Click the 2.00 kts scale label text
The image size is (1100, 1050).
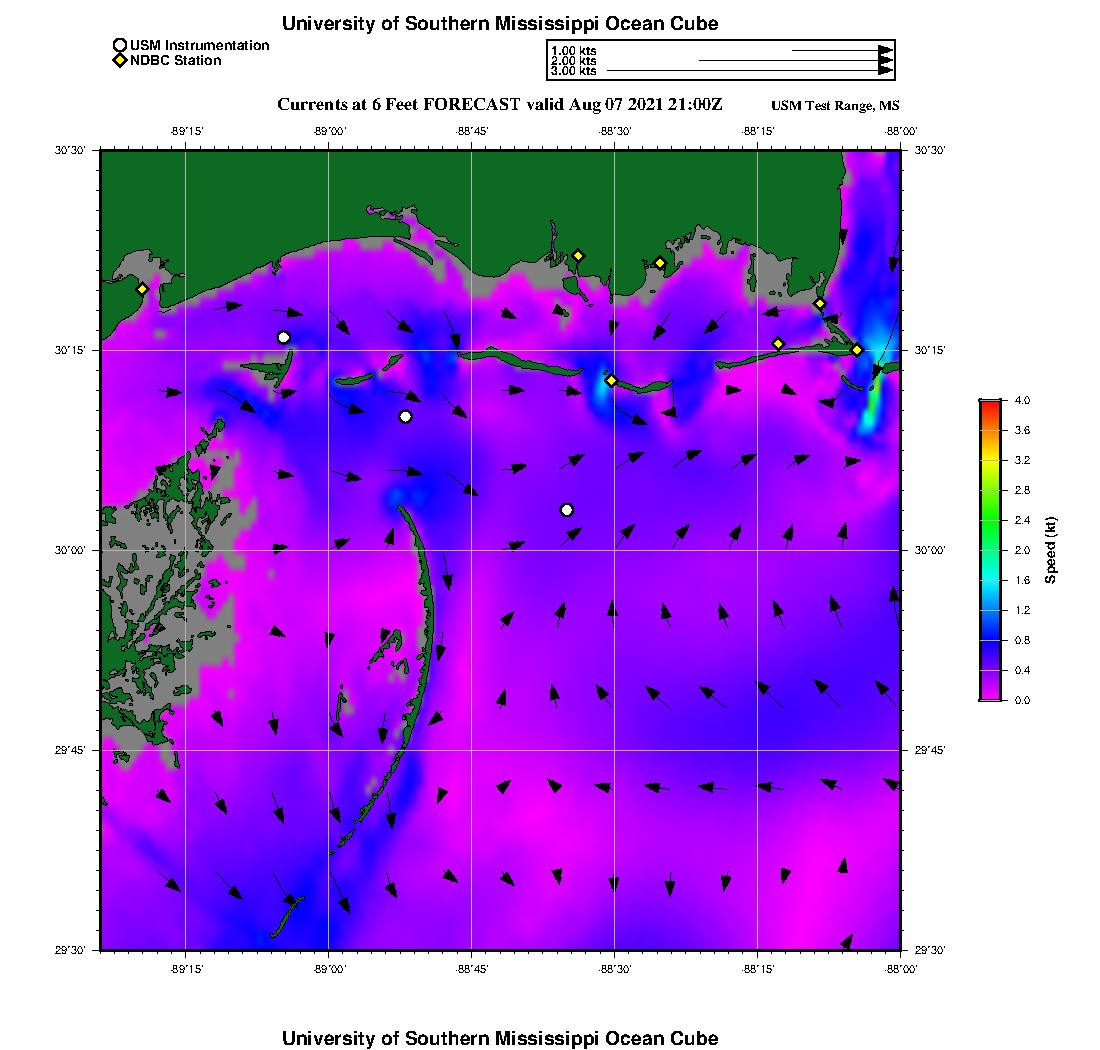(x=573, y=61)
